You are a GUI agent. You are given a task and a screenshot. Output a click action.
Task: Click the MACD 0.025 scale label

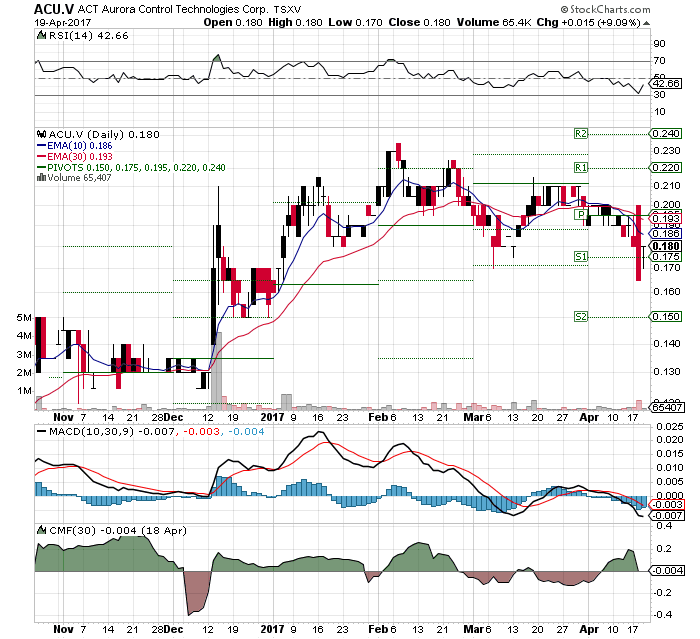(670, 426)
